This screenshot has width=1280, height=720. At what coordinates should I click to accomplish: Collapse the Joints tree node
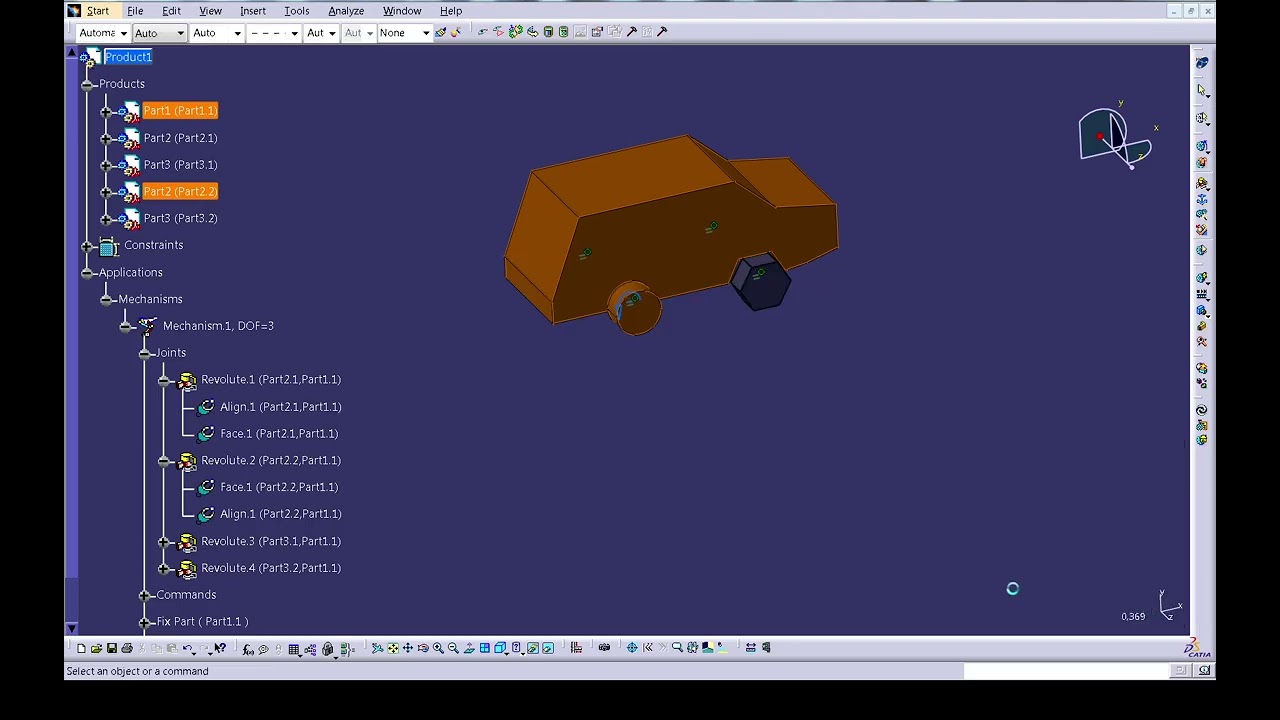tap(145, 353)
